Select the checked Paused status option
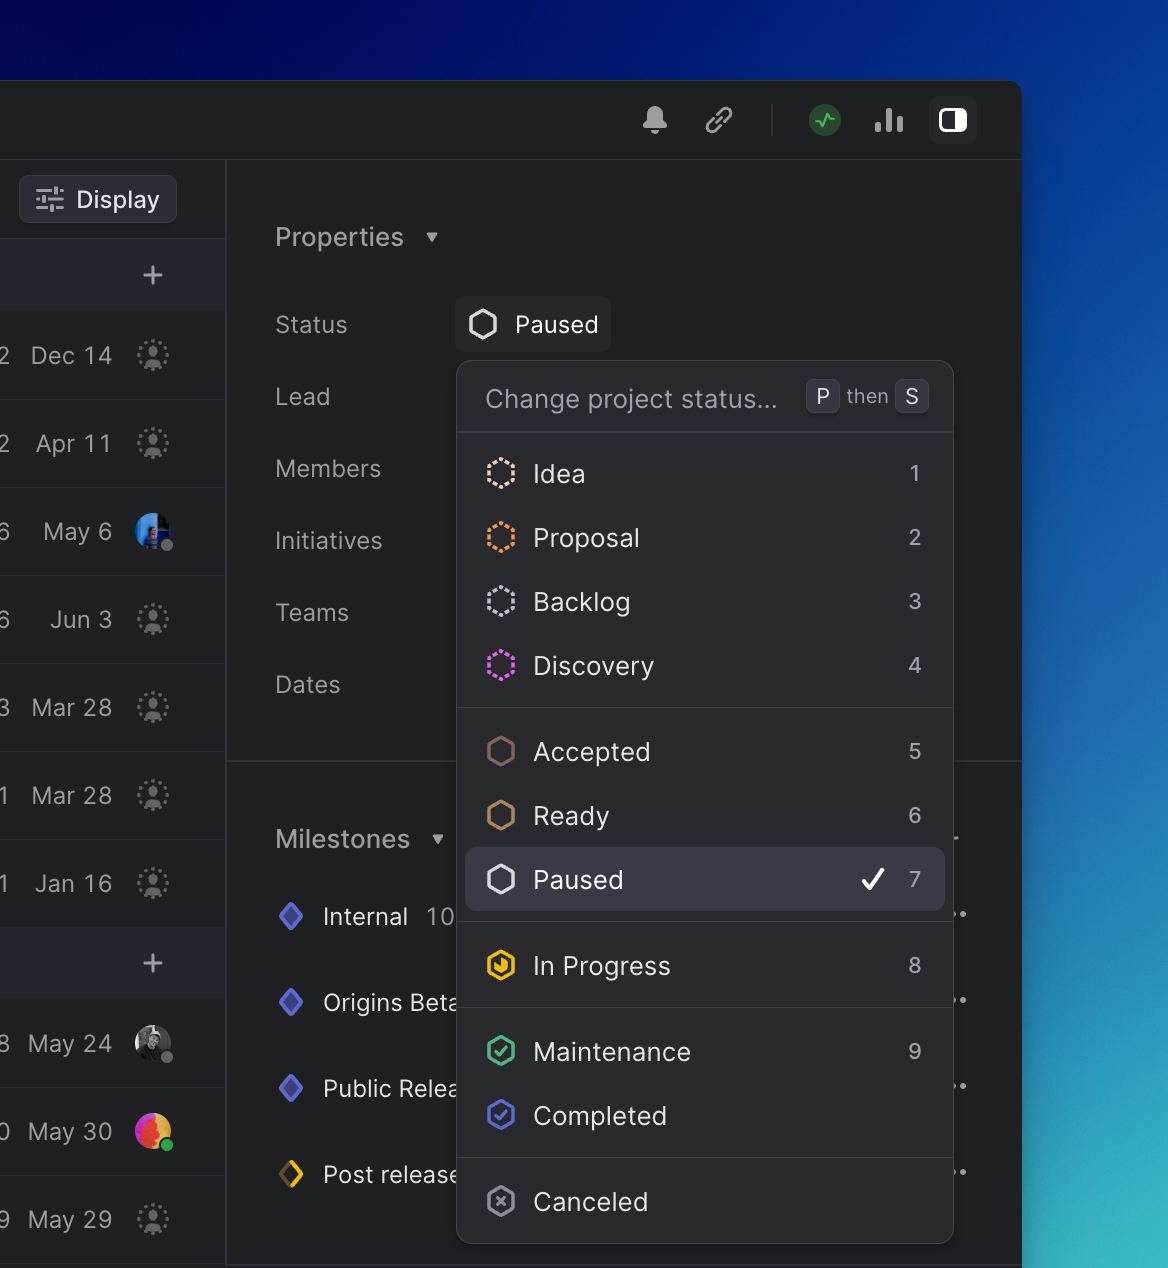The width and height of the screenshot is (1168, 1268). (x=705, y=879)
